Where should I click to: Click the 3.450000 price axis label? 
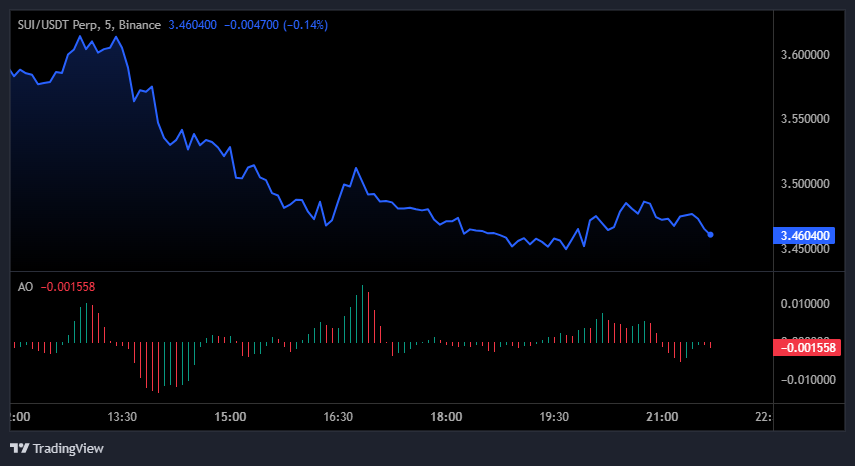click(806, 249)
